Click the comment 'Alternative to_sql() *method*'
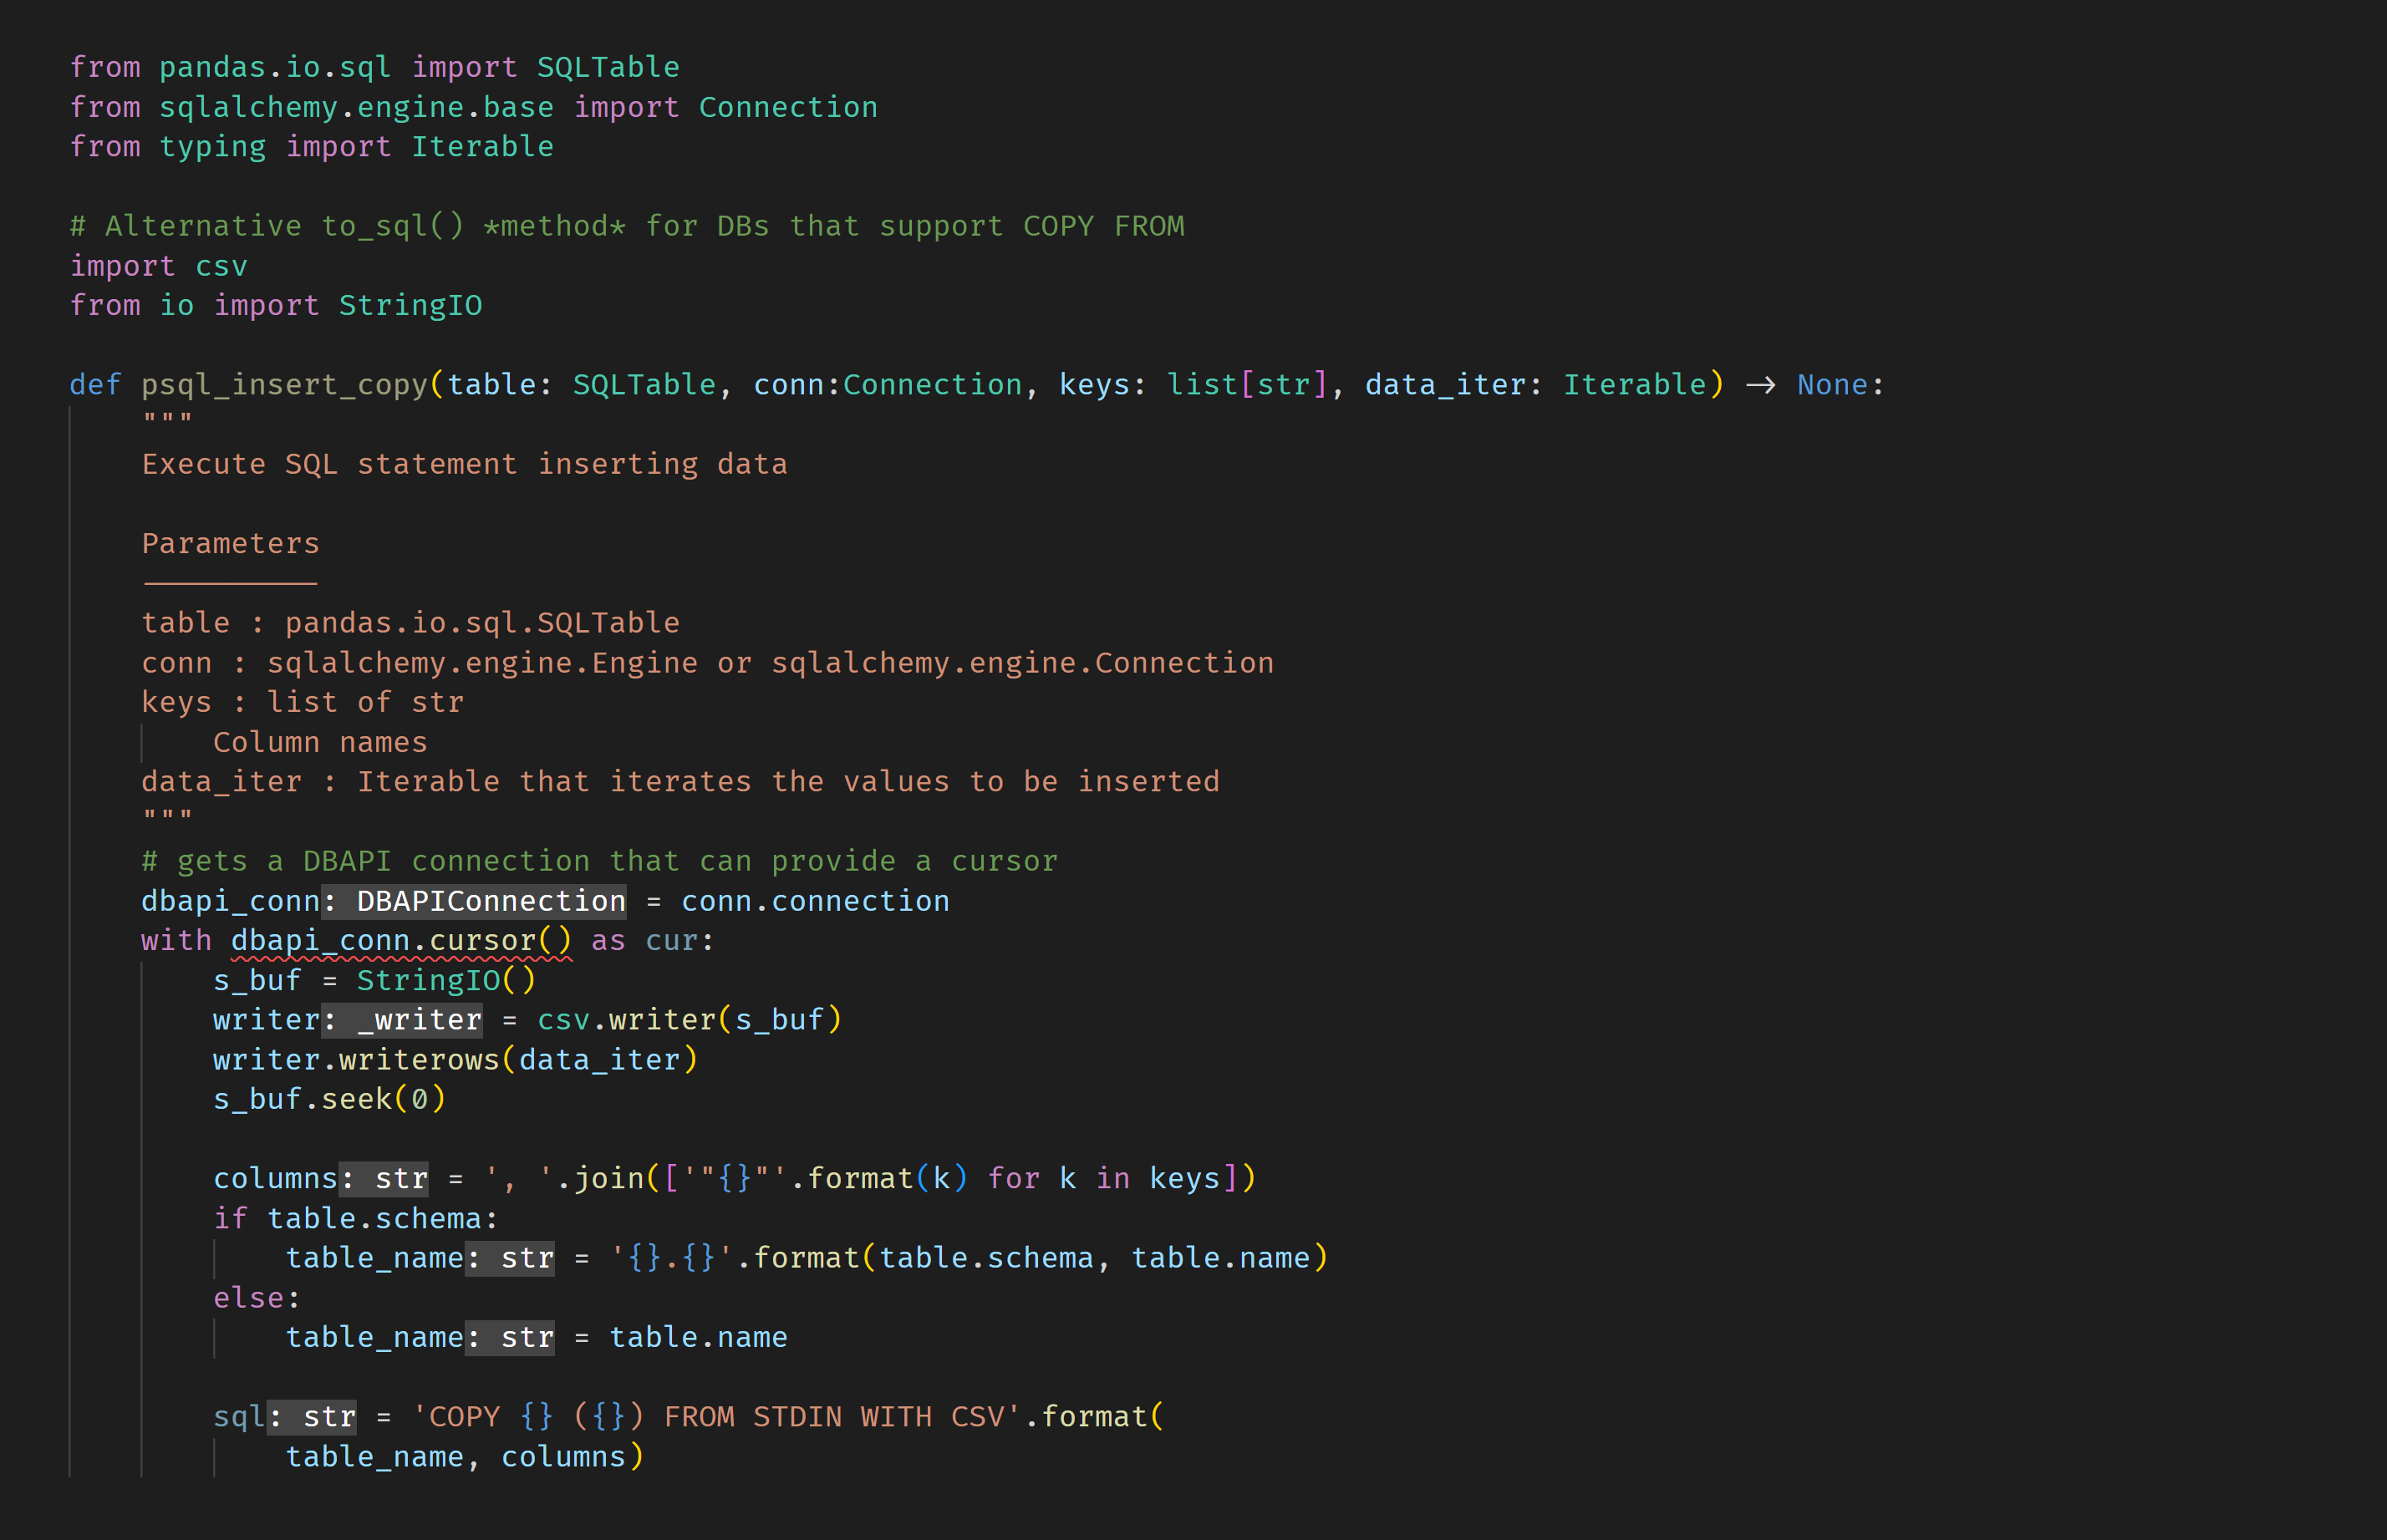This screenshot has width=2387, height=1540. [x=347, y=226]
